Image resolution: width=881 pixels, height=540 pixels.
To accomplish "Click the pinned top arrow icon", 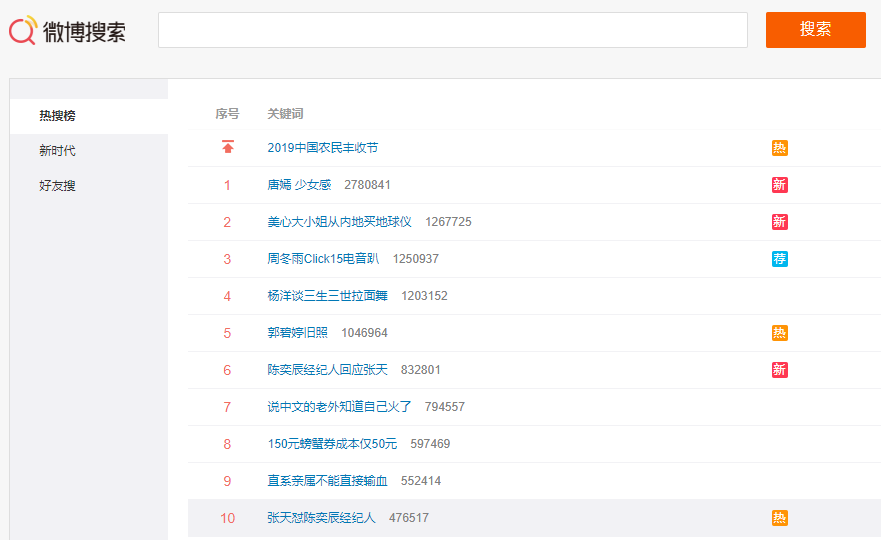I will [228, 148].
